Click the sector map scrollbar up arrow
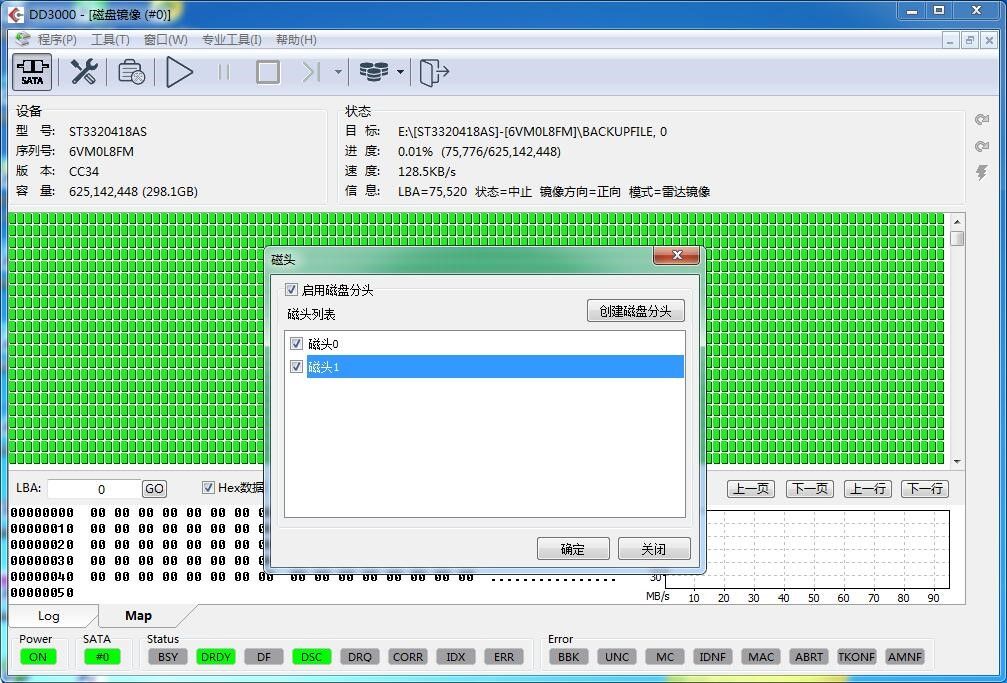Viewport: 1007px width, 683px height. [x=957, y=221]
